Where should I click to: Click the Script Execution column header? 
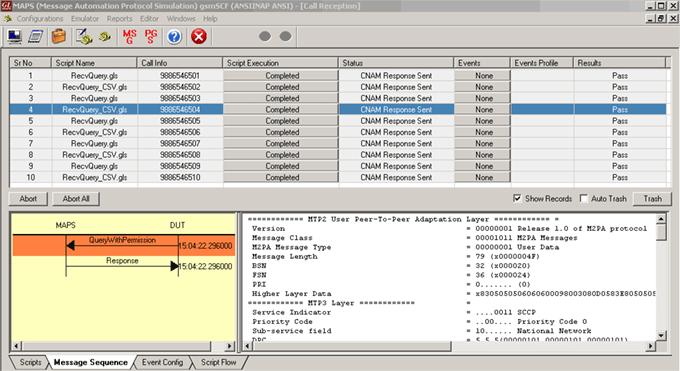(280, 63)
